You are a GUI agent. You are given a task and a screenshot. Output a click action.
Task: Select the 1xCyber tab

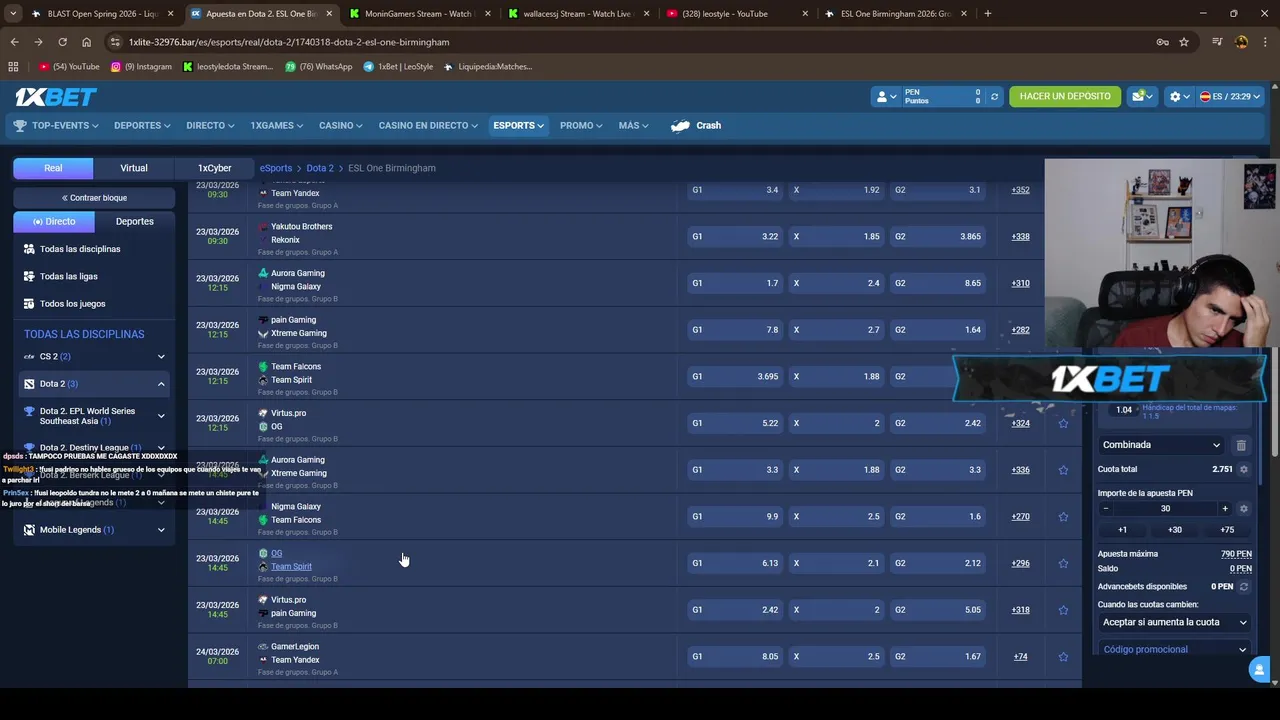point(214,168)
